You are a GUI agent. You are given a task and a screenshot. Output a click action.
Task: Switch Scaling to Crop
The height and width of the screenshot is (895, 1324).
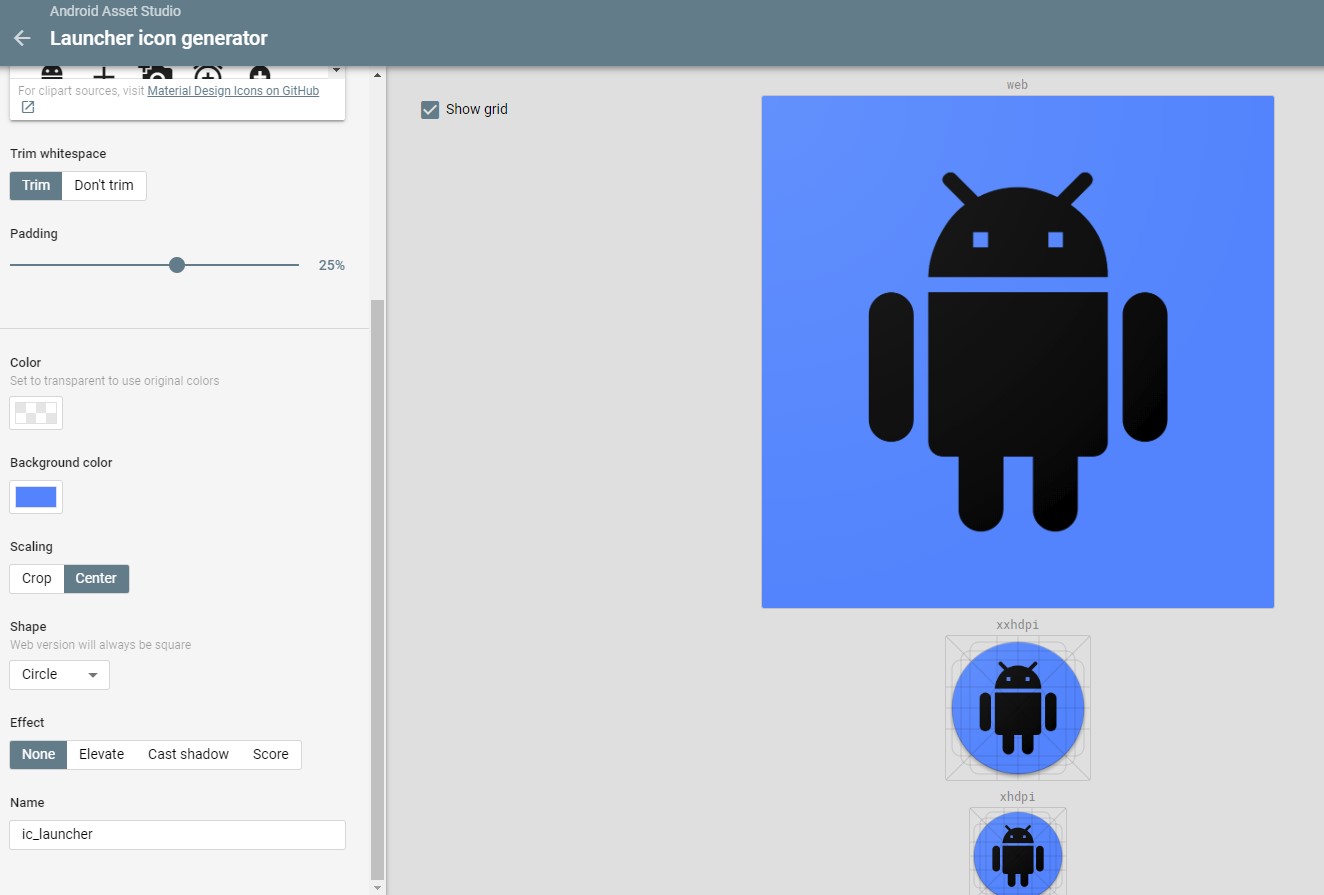36,578
